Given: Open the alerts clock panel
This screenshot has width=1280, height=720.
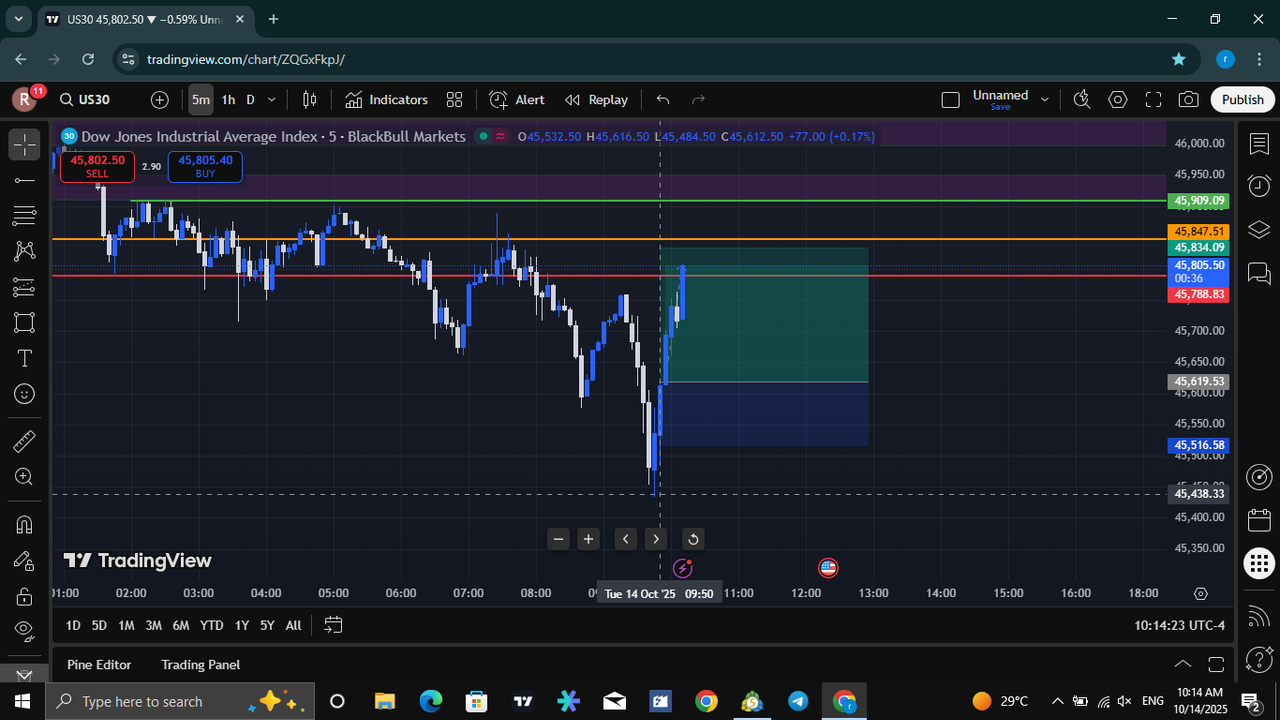Looking at the screenshot, I should [x=1259, y=186].
